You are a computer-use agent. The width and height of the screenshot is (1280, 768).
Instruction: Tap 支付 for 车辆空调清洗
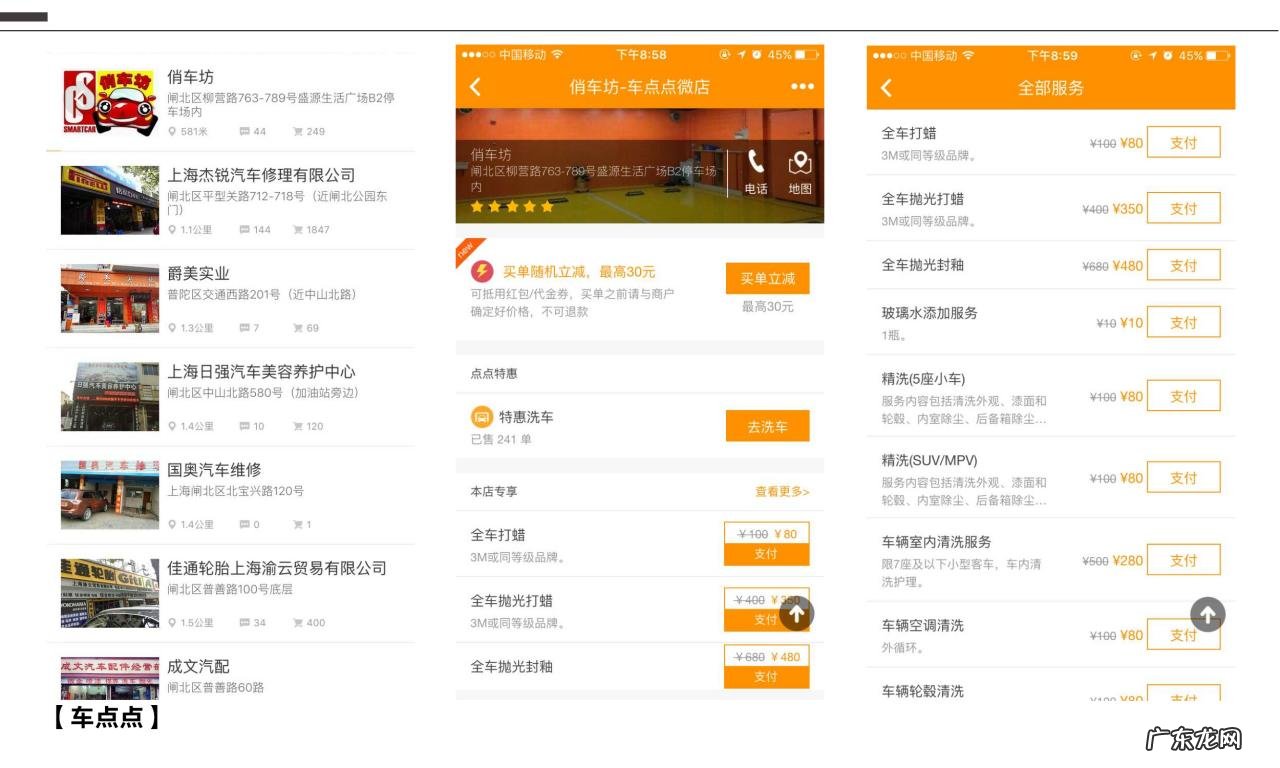pos(1184,633)
